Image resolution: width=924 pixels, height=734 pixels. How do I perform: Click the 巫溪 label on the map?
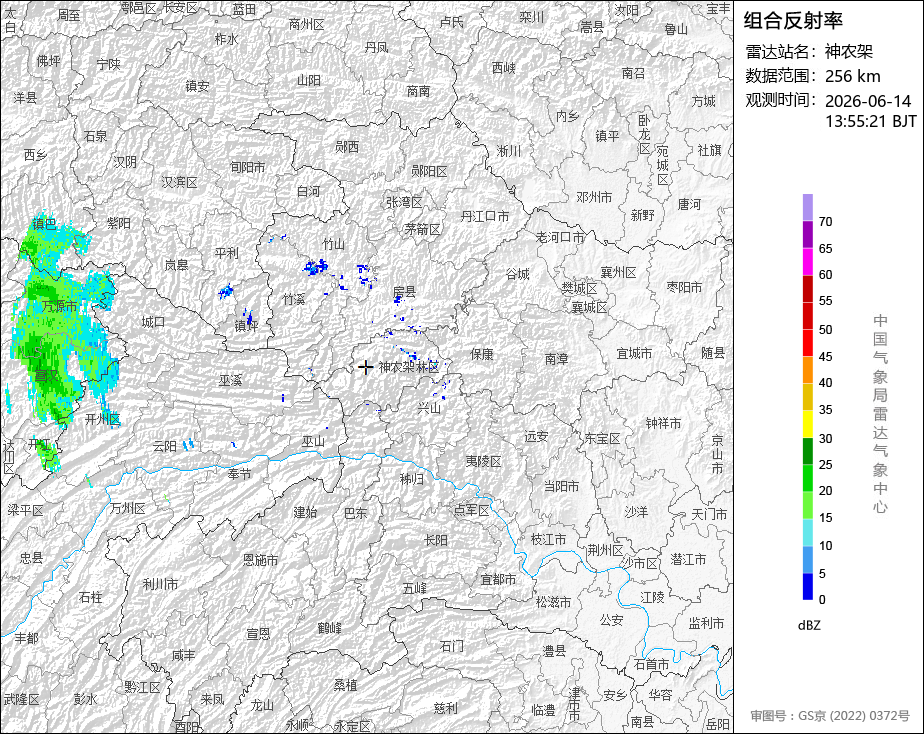tap(230, 381)
